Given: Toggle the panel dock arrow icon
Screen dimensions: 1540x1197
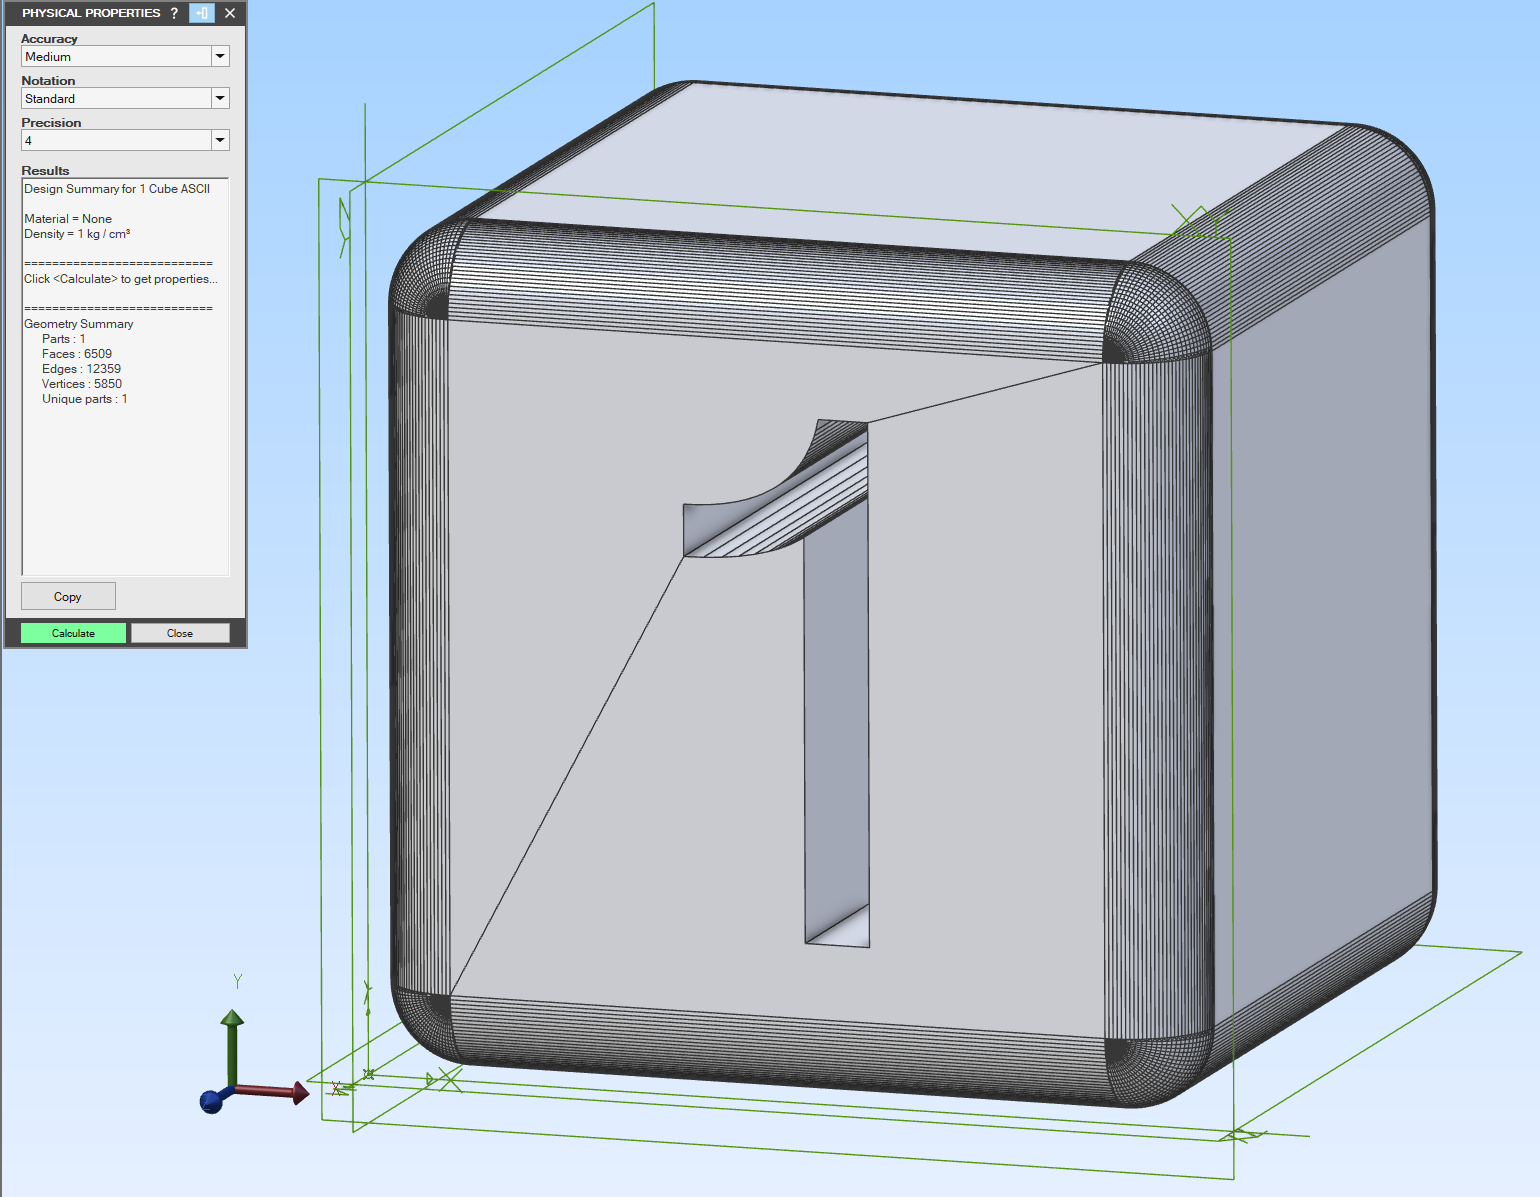Looking at the screenshot, I should [x=202, y=13].
